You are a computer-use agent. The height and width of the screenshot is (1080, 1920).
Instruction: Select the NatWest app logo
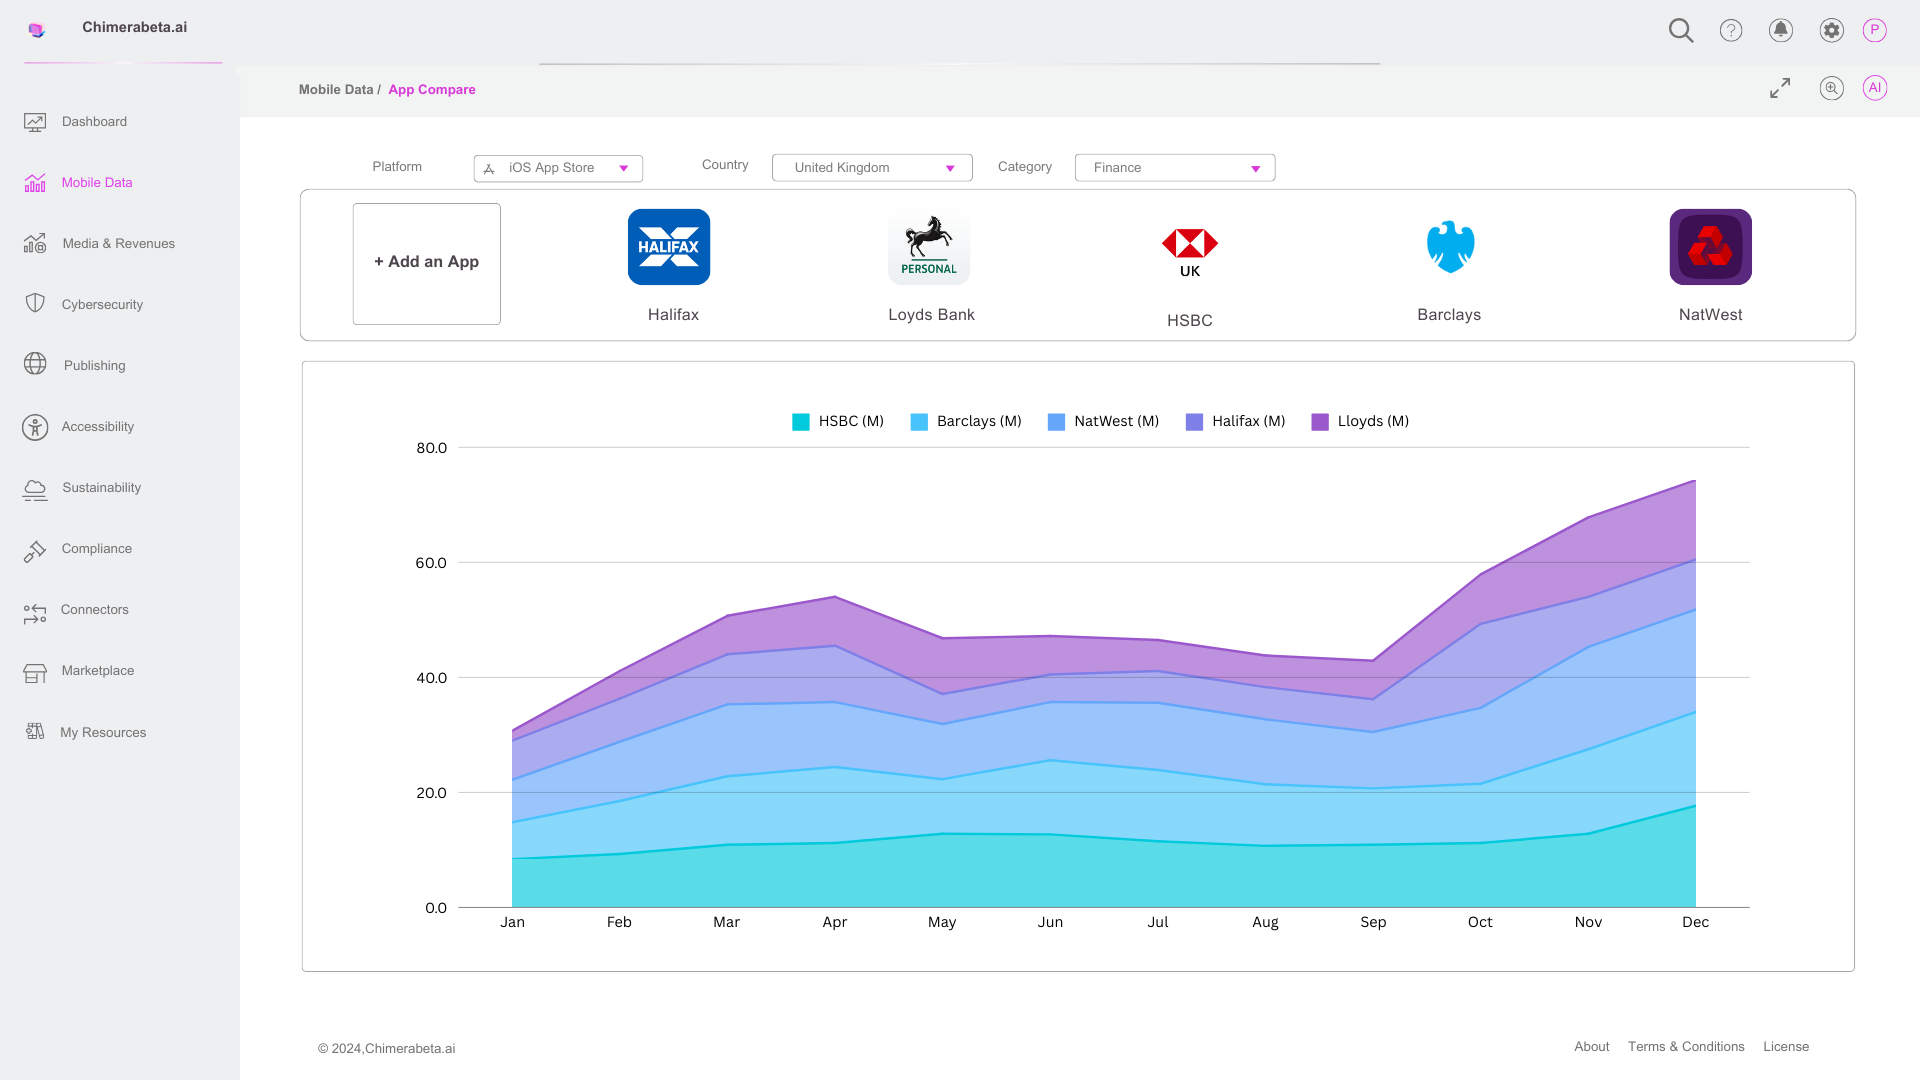click(1710, 247)
